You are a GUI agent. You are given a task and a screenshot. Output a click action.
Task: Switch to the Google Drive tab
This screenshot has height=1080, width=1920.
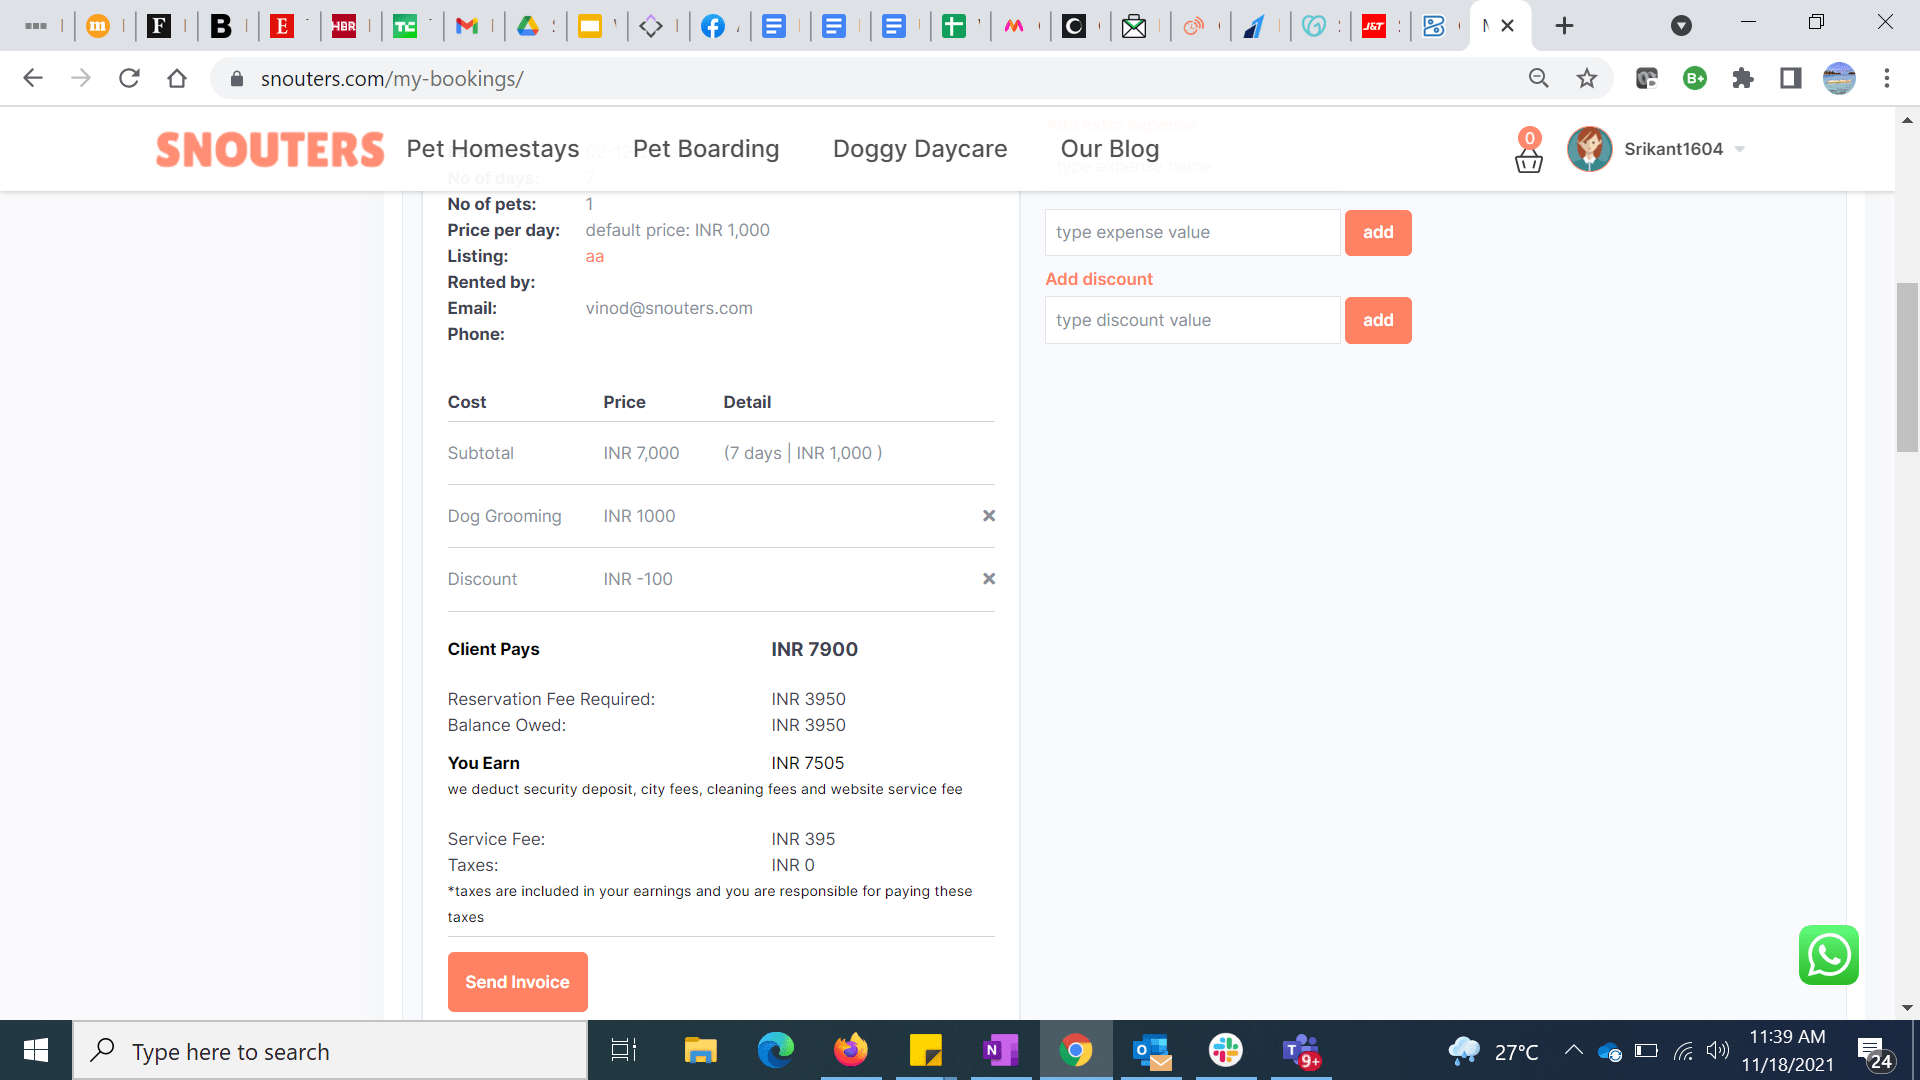528,26
